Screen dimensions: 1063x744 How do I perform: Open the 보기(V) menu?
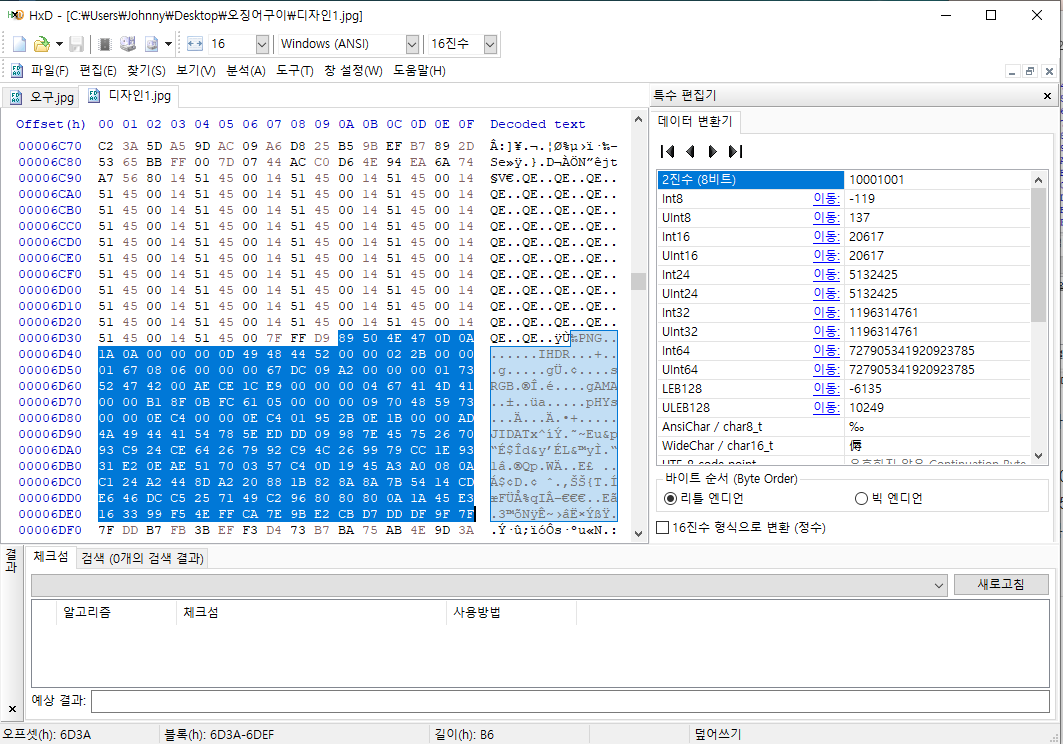196,71
